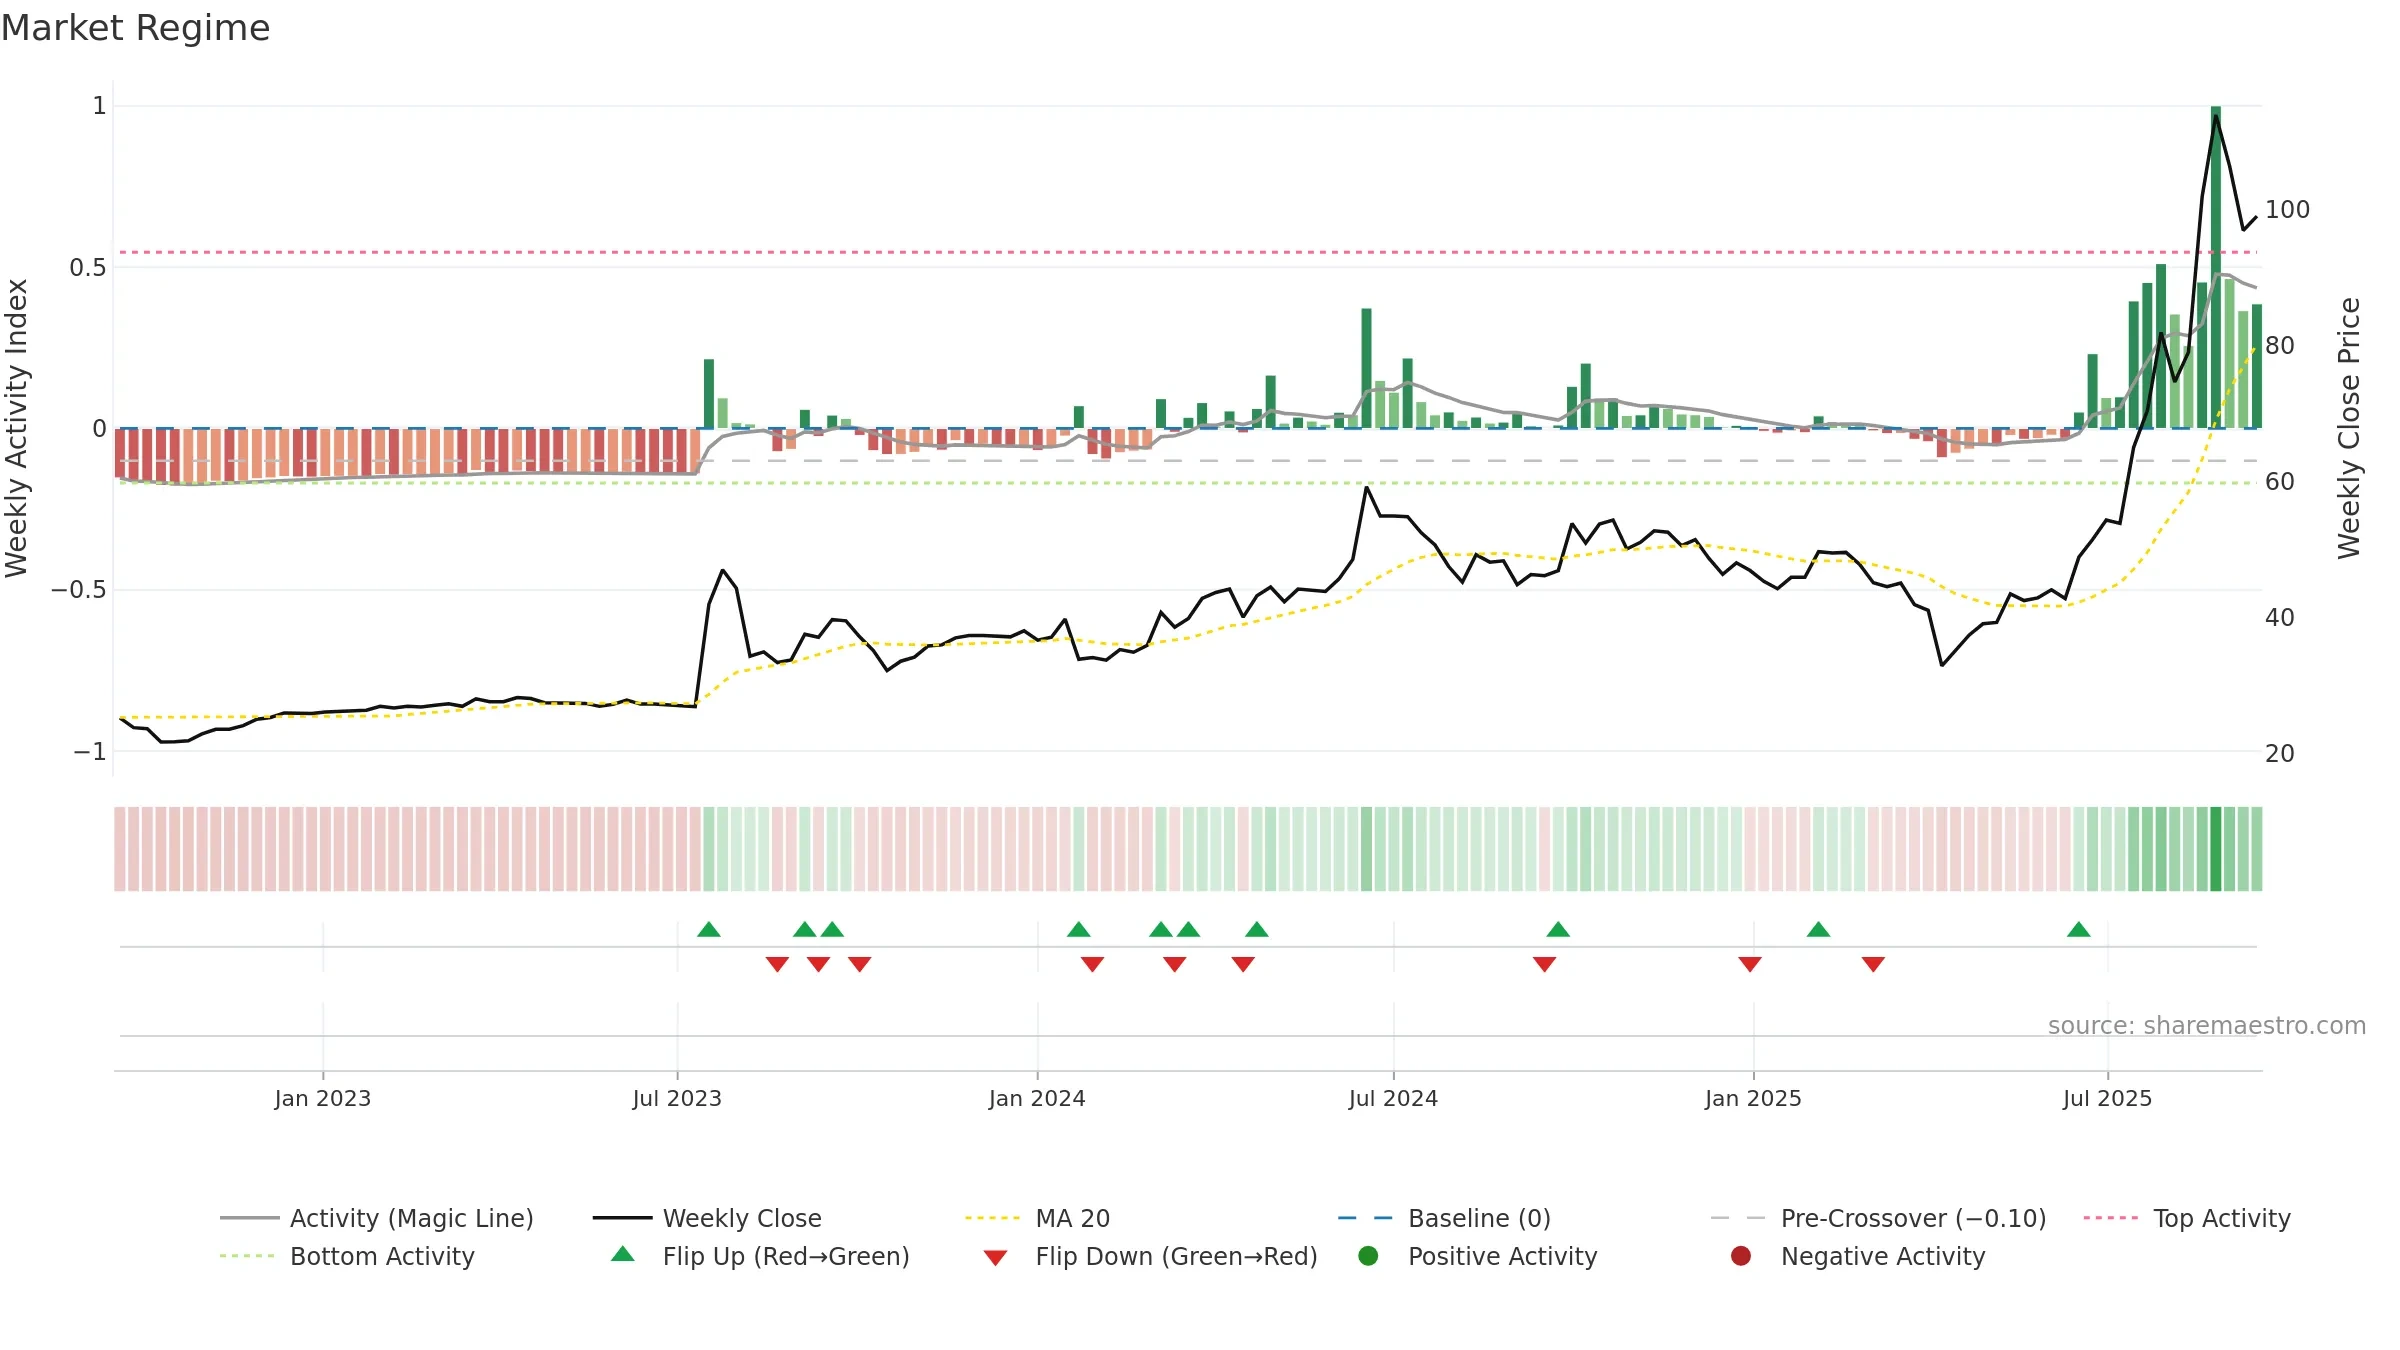Click the Jul 2023 x-axis label
Screen dimensions: 2400x1350
[x=677, y=1098]
